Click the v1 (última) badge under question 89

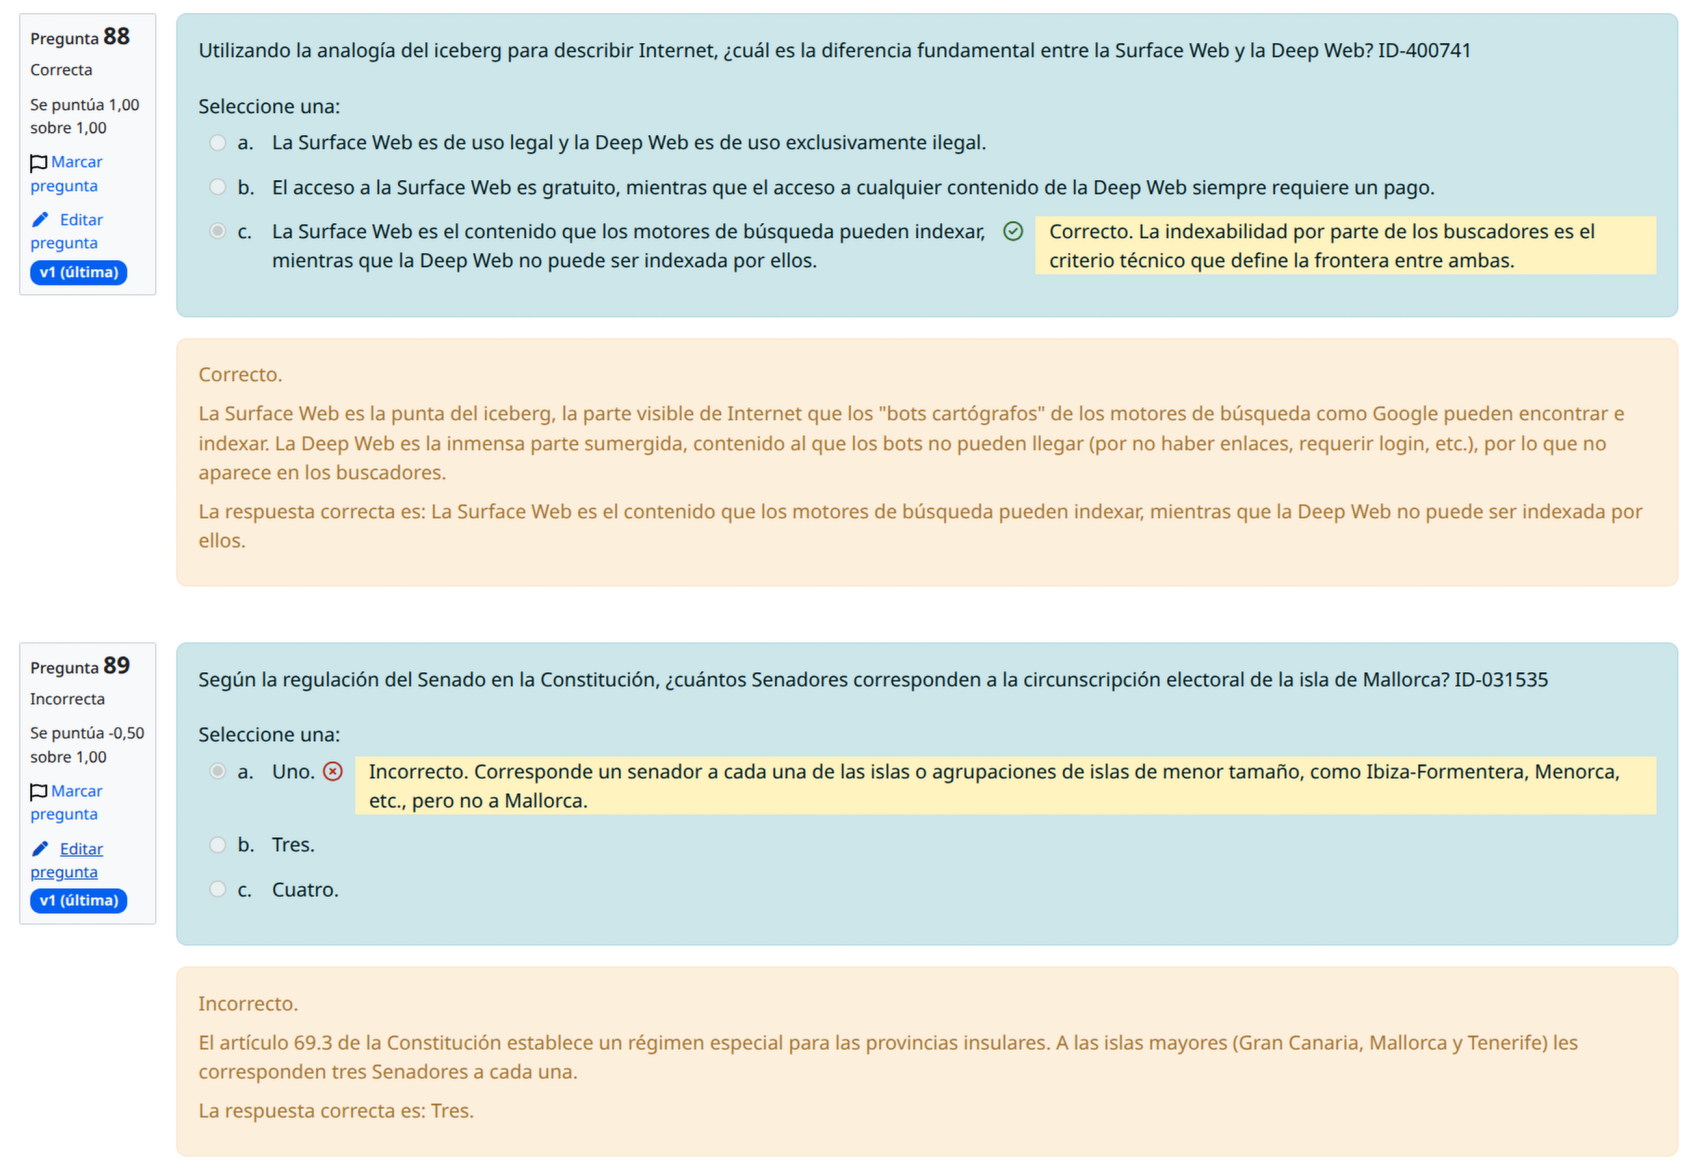[79, 901]
